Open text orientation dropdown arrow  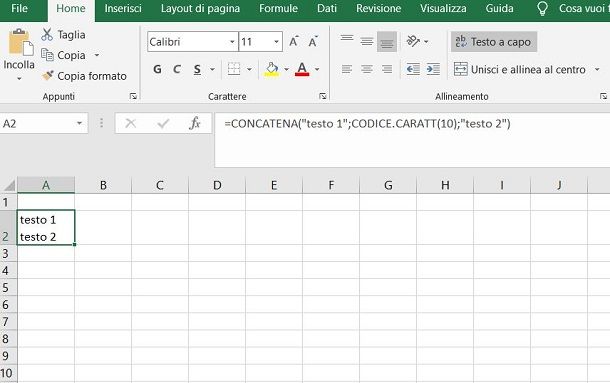point(426,41)
